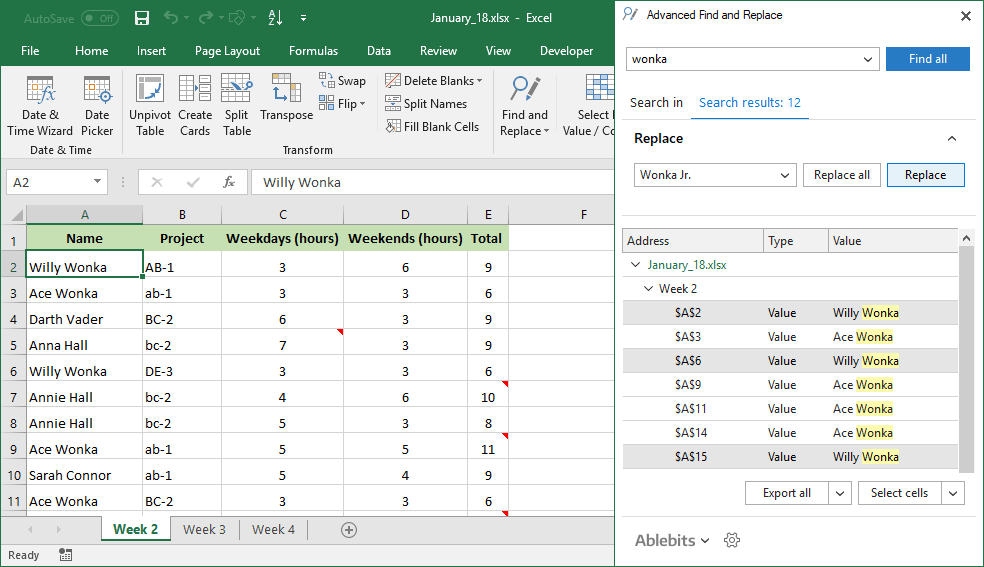The height and width of the screenshot is (567, 984).
Task: Open the View ribbon tab
Action: coord(498,51)
